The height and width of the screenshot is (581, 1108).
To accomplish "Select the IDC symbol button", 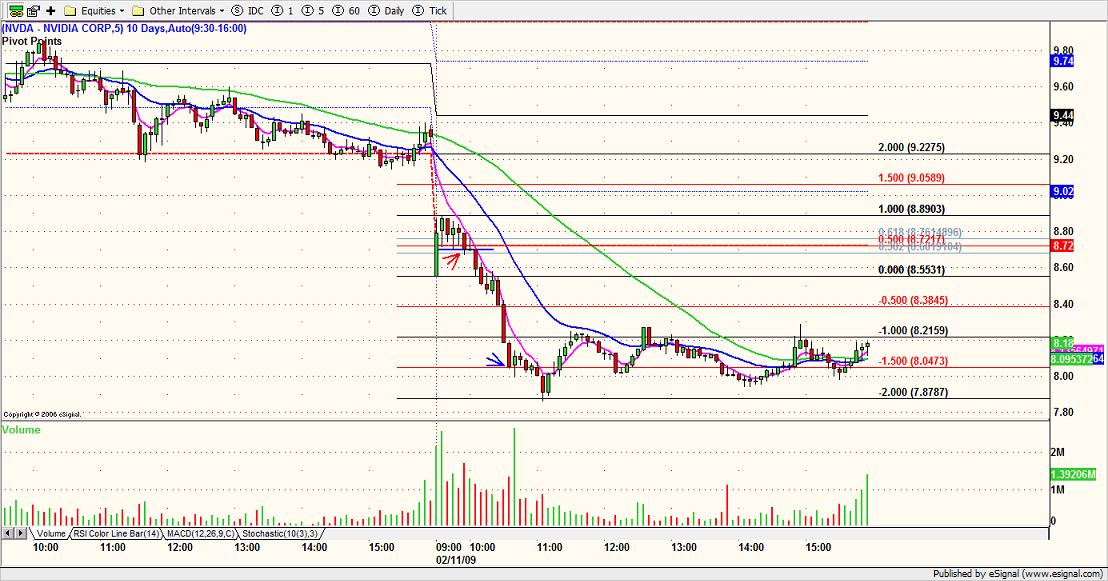I will (248, 11).
